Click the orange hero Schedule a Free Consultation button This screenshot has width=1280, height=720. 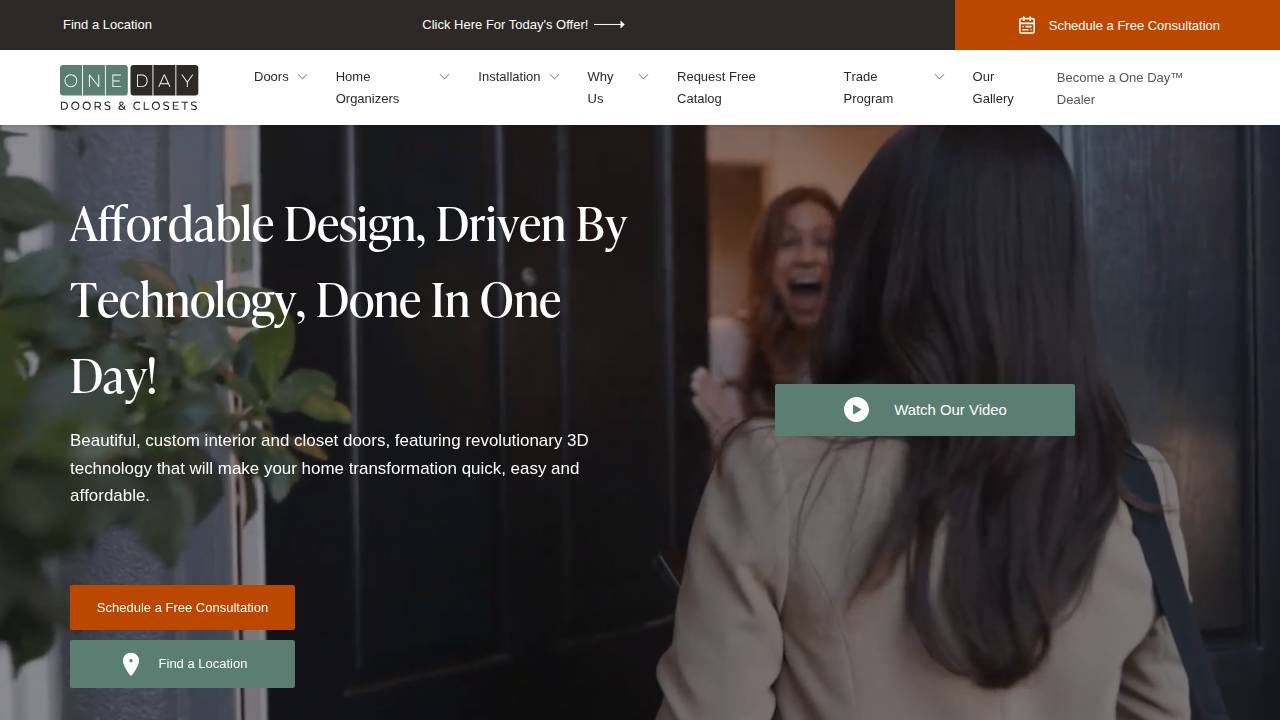pyautogui.click(x=182, y=607)
